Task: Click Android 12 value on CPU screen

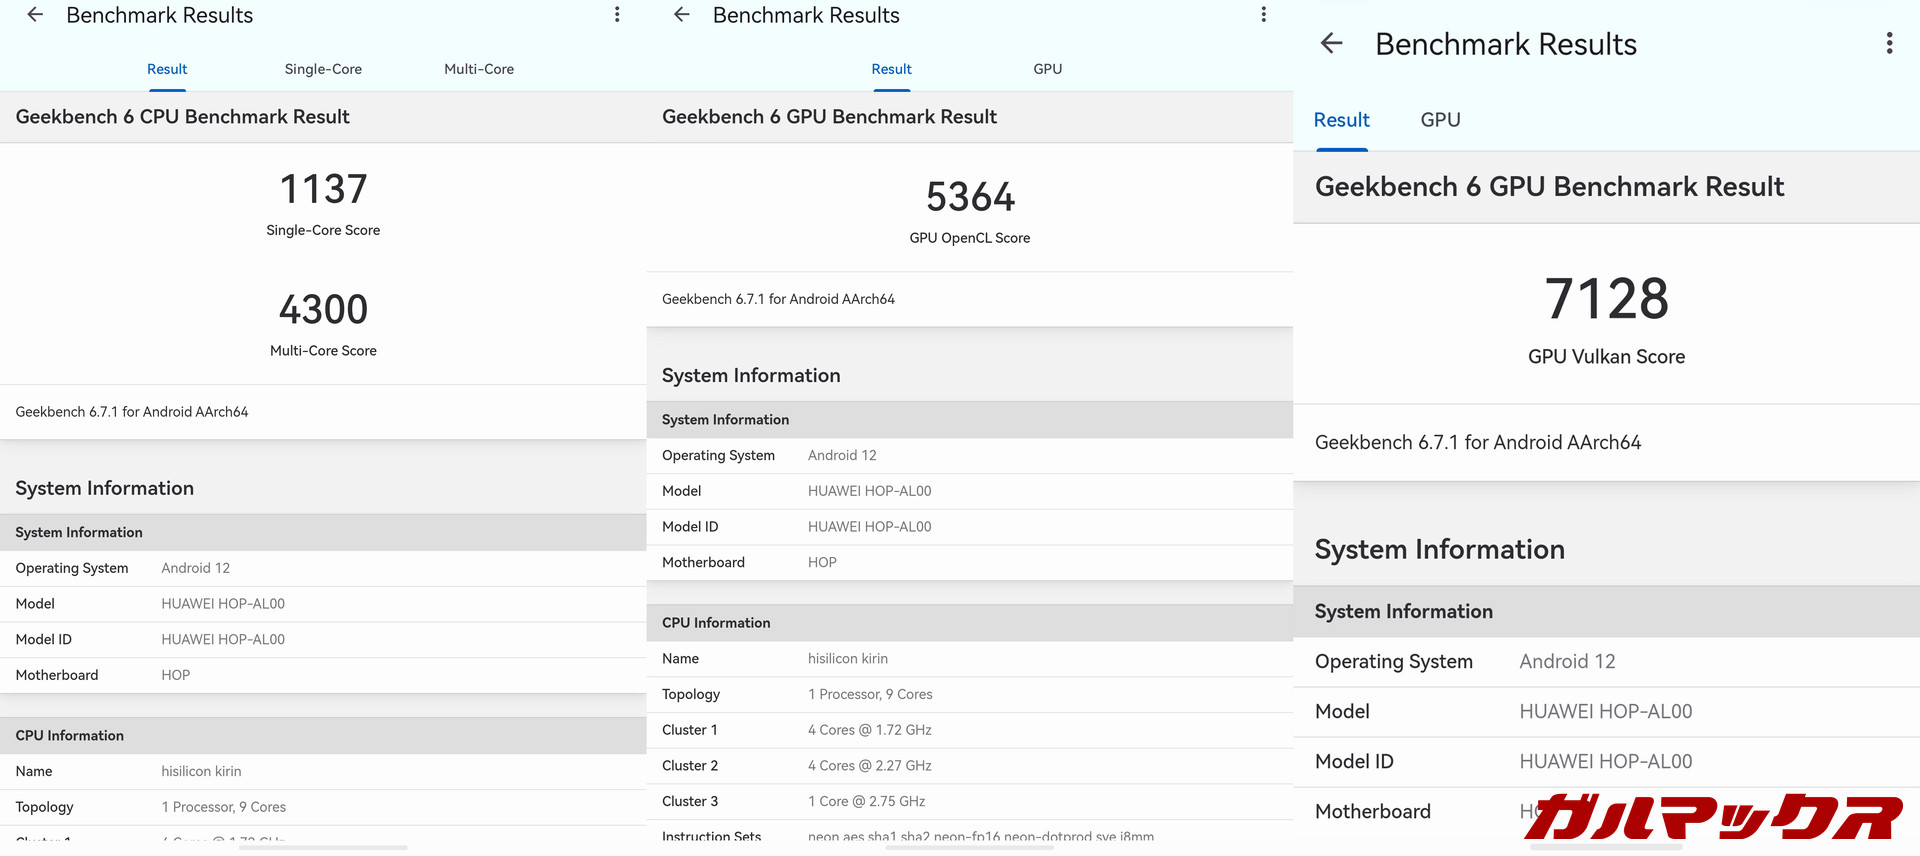Action: point(196,568)
